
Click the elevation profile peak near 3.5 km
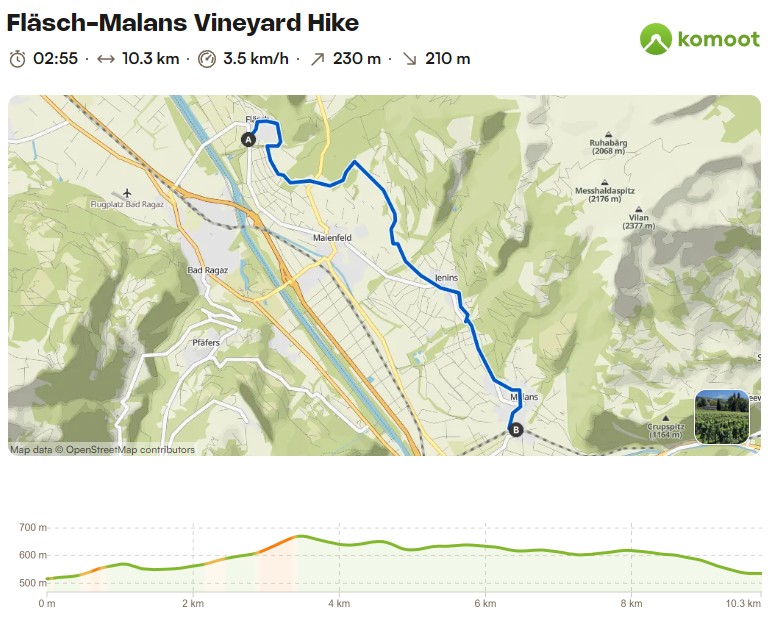[x=301, y=536]
